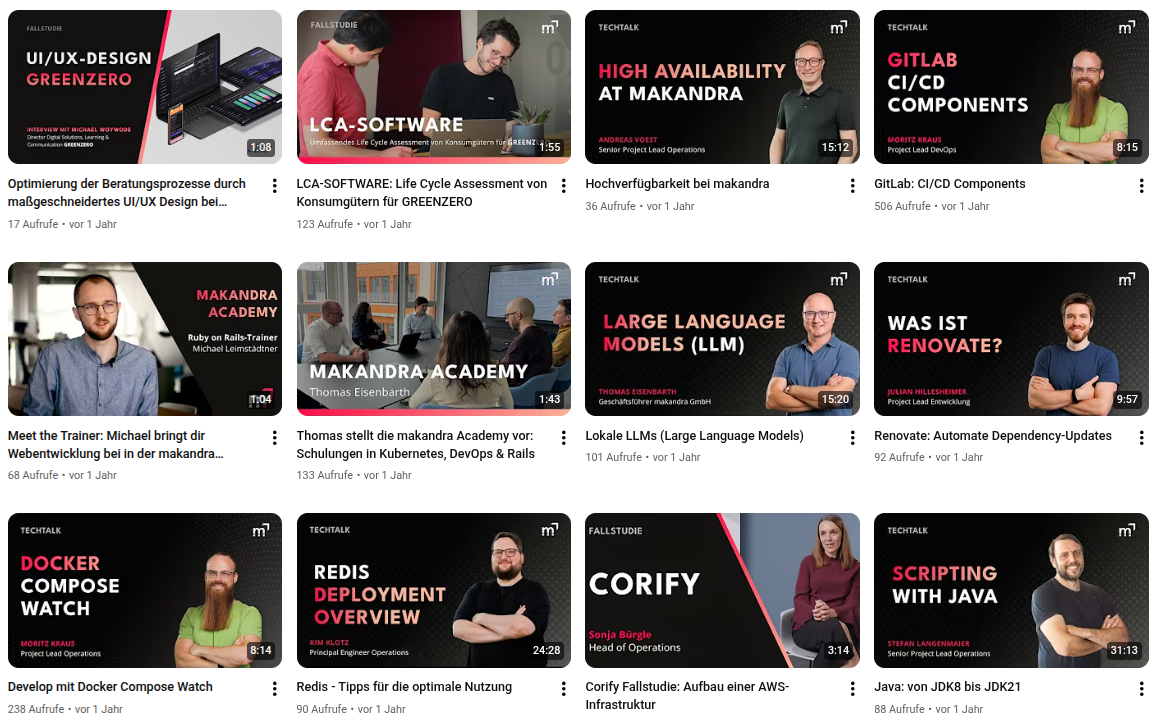Open the Large Language Models (LLM) thumbnail
1160x722 pixels.
click(722, 339)
